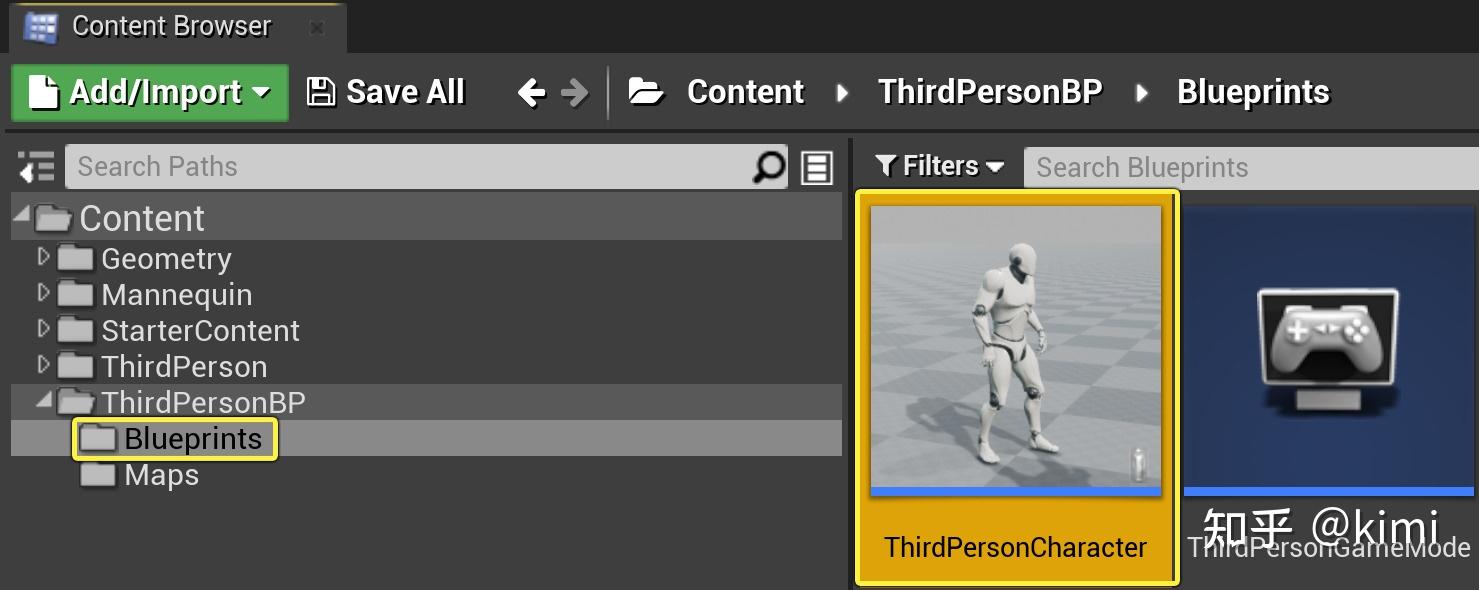Click the Content Browser tab icon
Image resolution: width=1479 pixels, height=590 pixels.
pos(41,27)
